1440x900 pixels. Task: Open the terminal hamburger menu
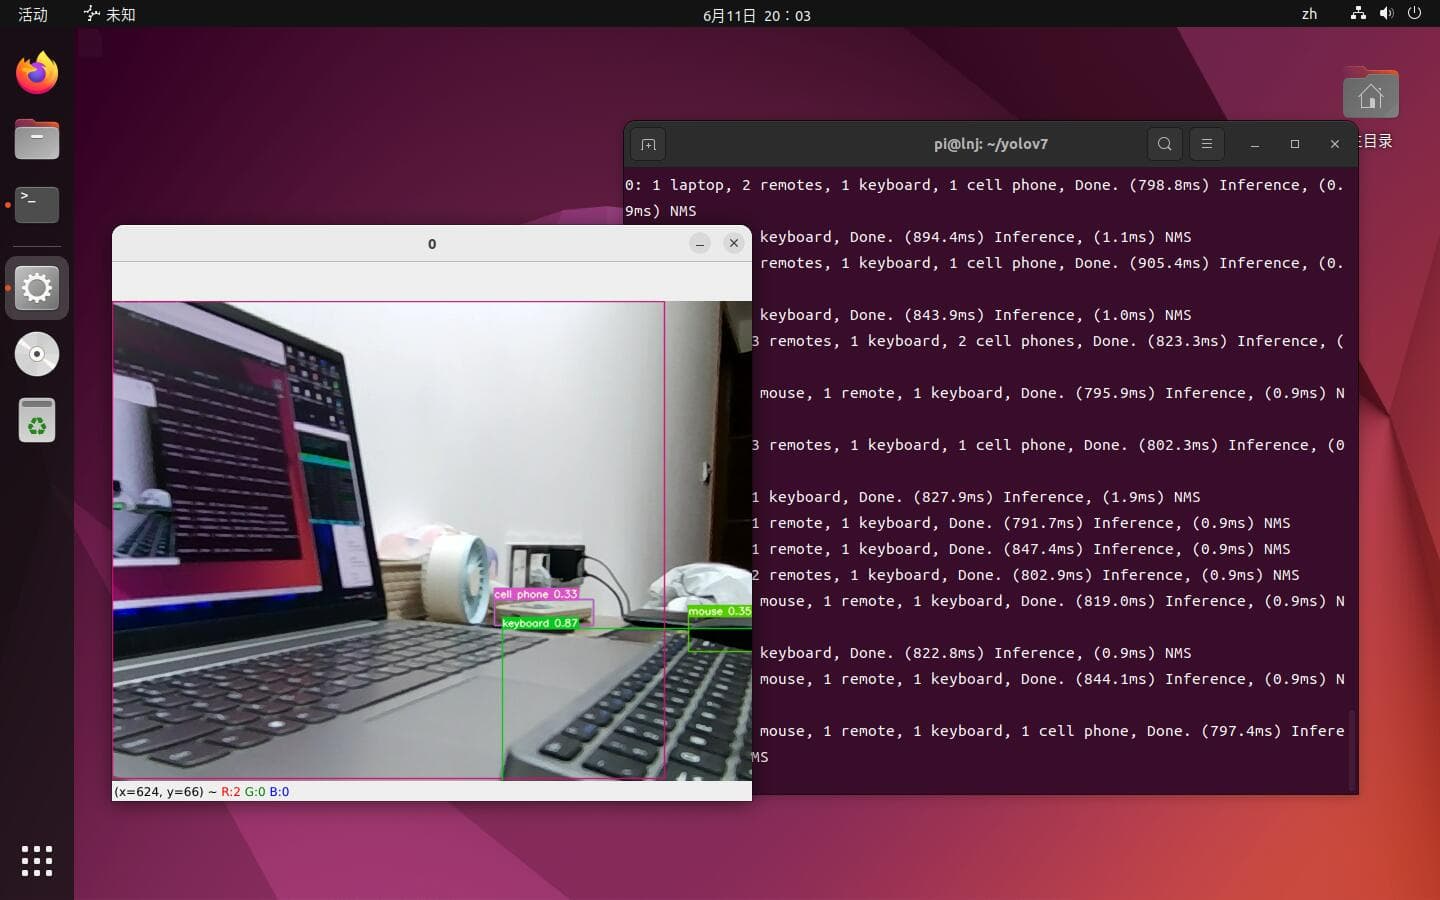(x=1207, y=144)
